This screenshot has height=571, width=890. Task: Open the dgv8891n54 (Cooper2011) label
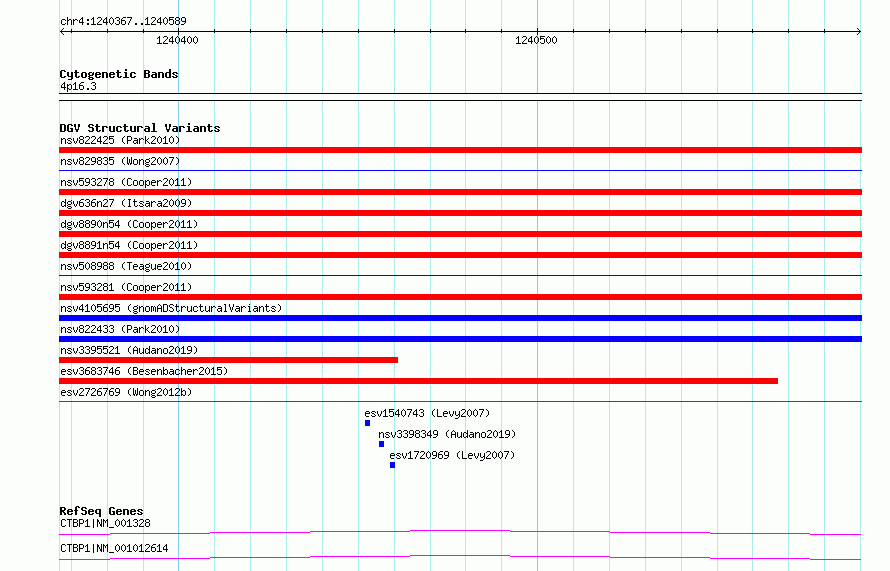tap(129, 245)
